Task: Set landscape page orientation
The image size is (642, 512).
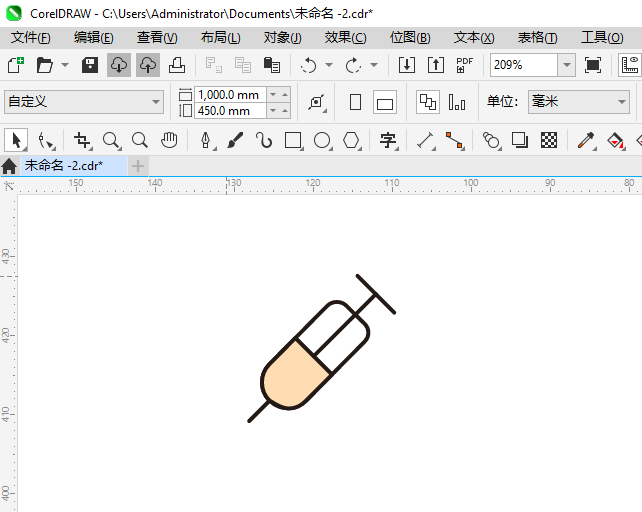Action: click(x=385, y=102)
